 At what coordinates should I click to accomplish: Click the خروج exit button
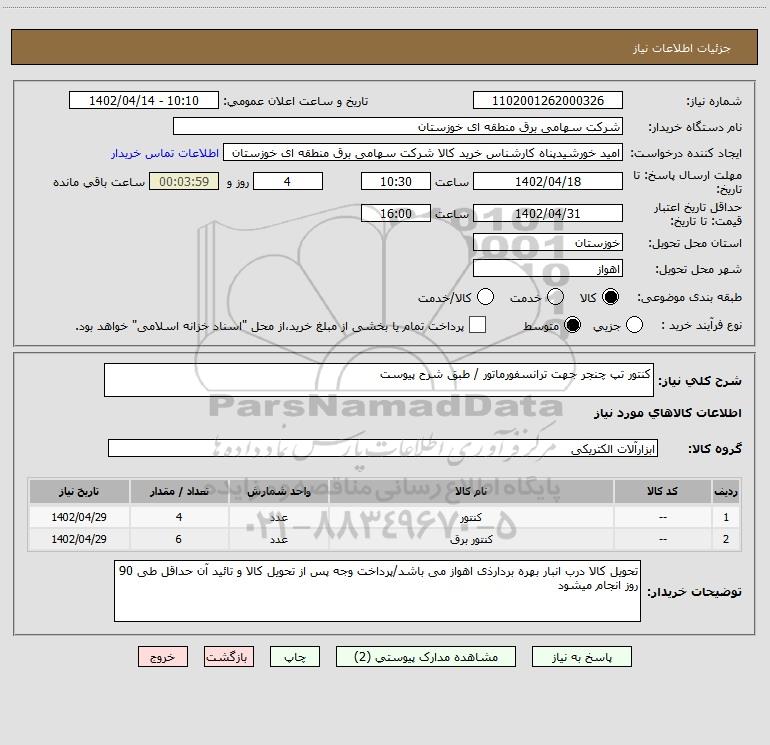(163, 657)
